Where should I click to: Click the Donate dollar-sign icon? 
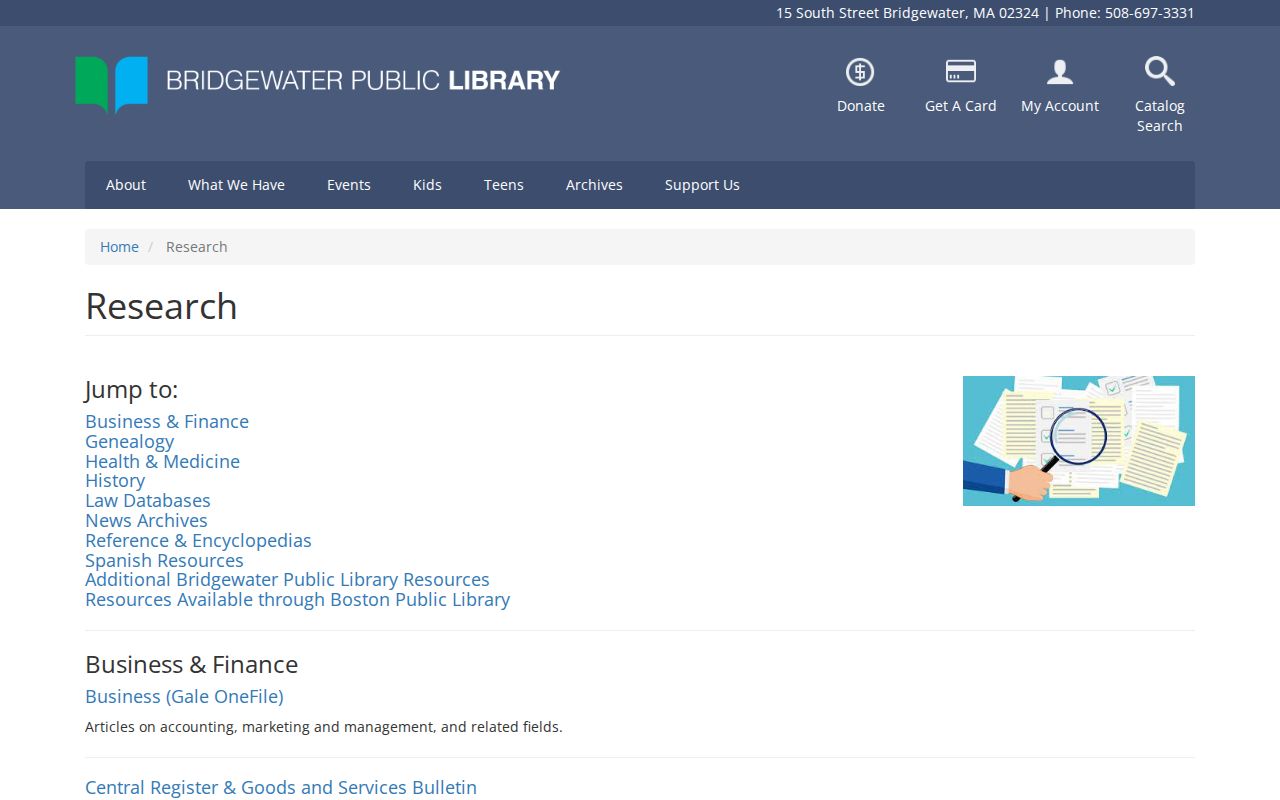(860, 72)
